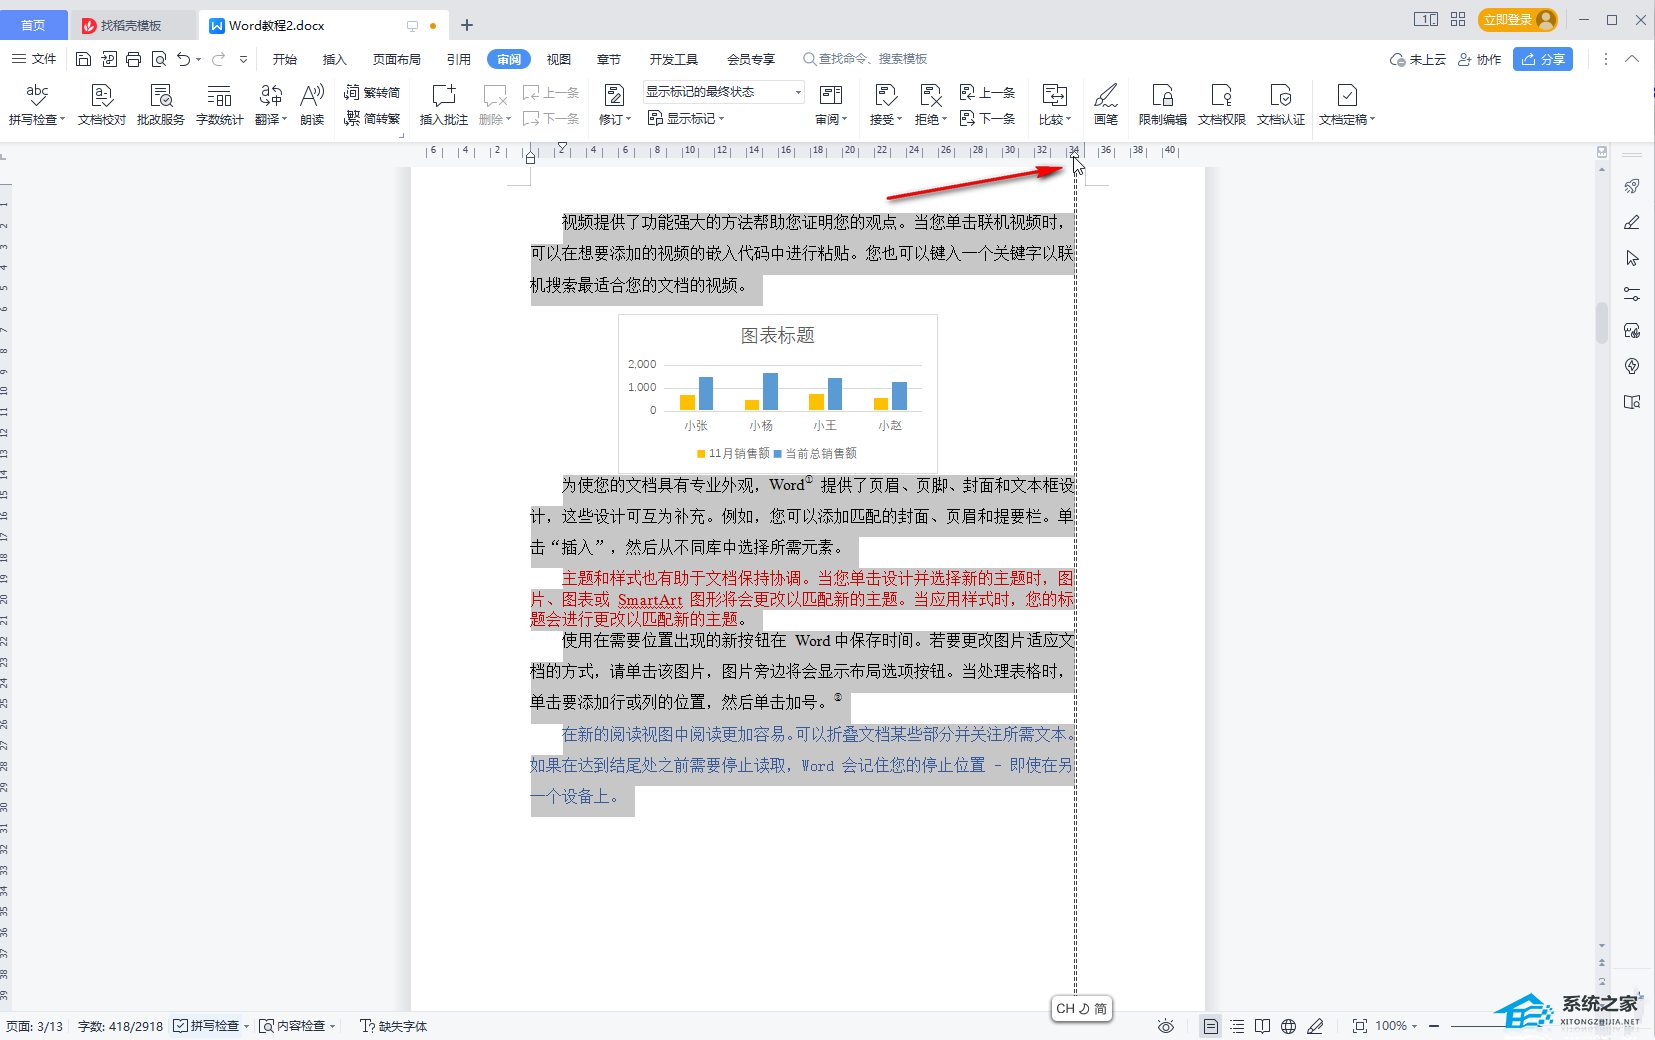Click the Share (分享) button
The image size is (1655, 1040).
(x=1542, y=59)
